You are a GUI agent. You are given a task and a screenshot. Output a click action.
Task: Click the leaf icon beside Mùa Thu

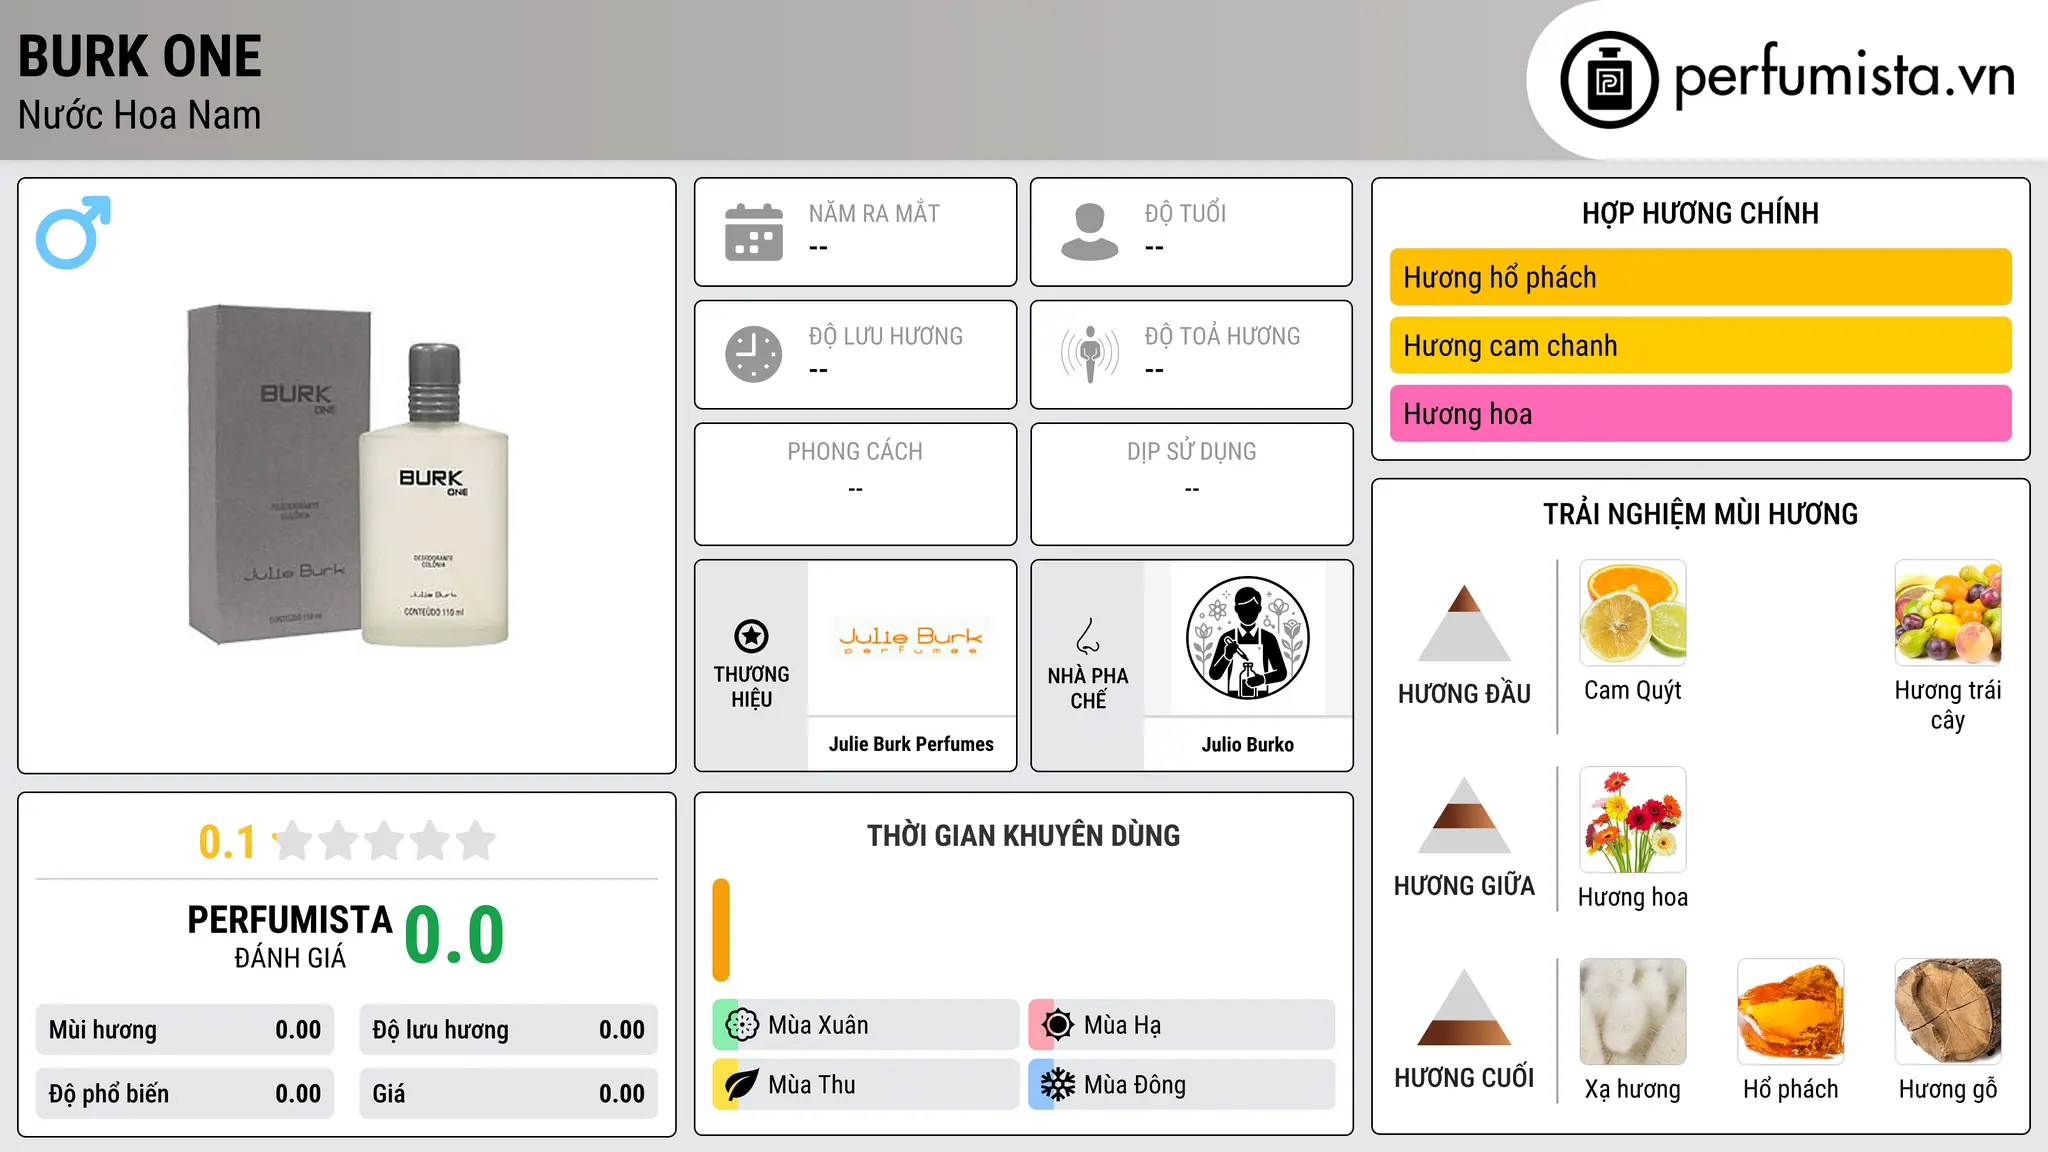pyautogui.click(x=742, y=1085)
